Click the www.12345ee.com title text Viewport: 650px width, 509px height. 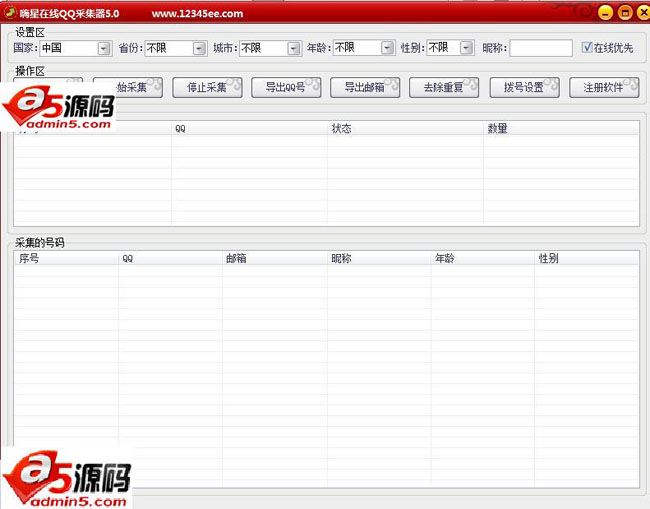[197, 14]
